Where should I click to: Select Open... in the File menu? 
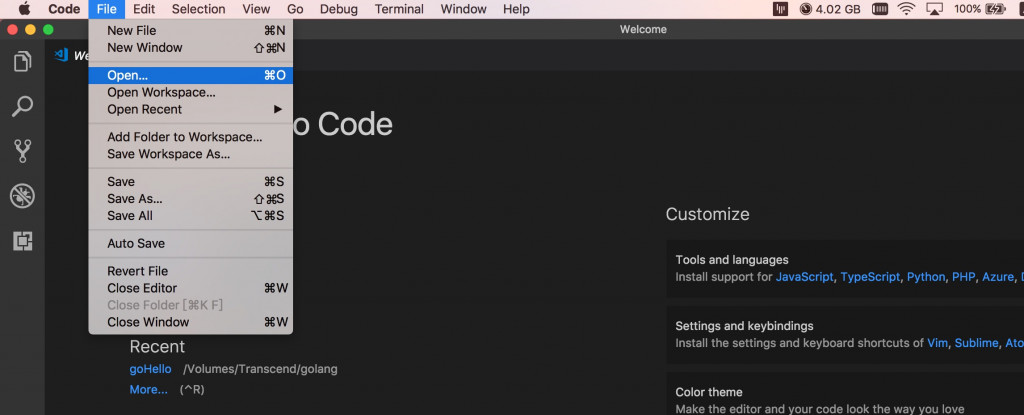191,75
